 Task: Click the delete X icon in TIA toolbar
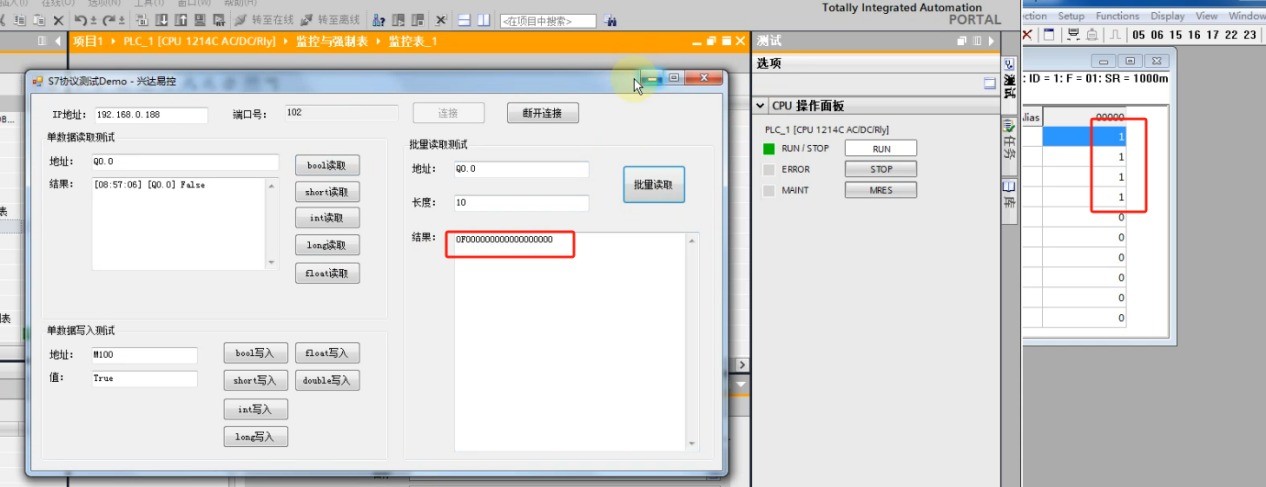(x=58, y=20)
